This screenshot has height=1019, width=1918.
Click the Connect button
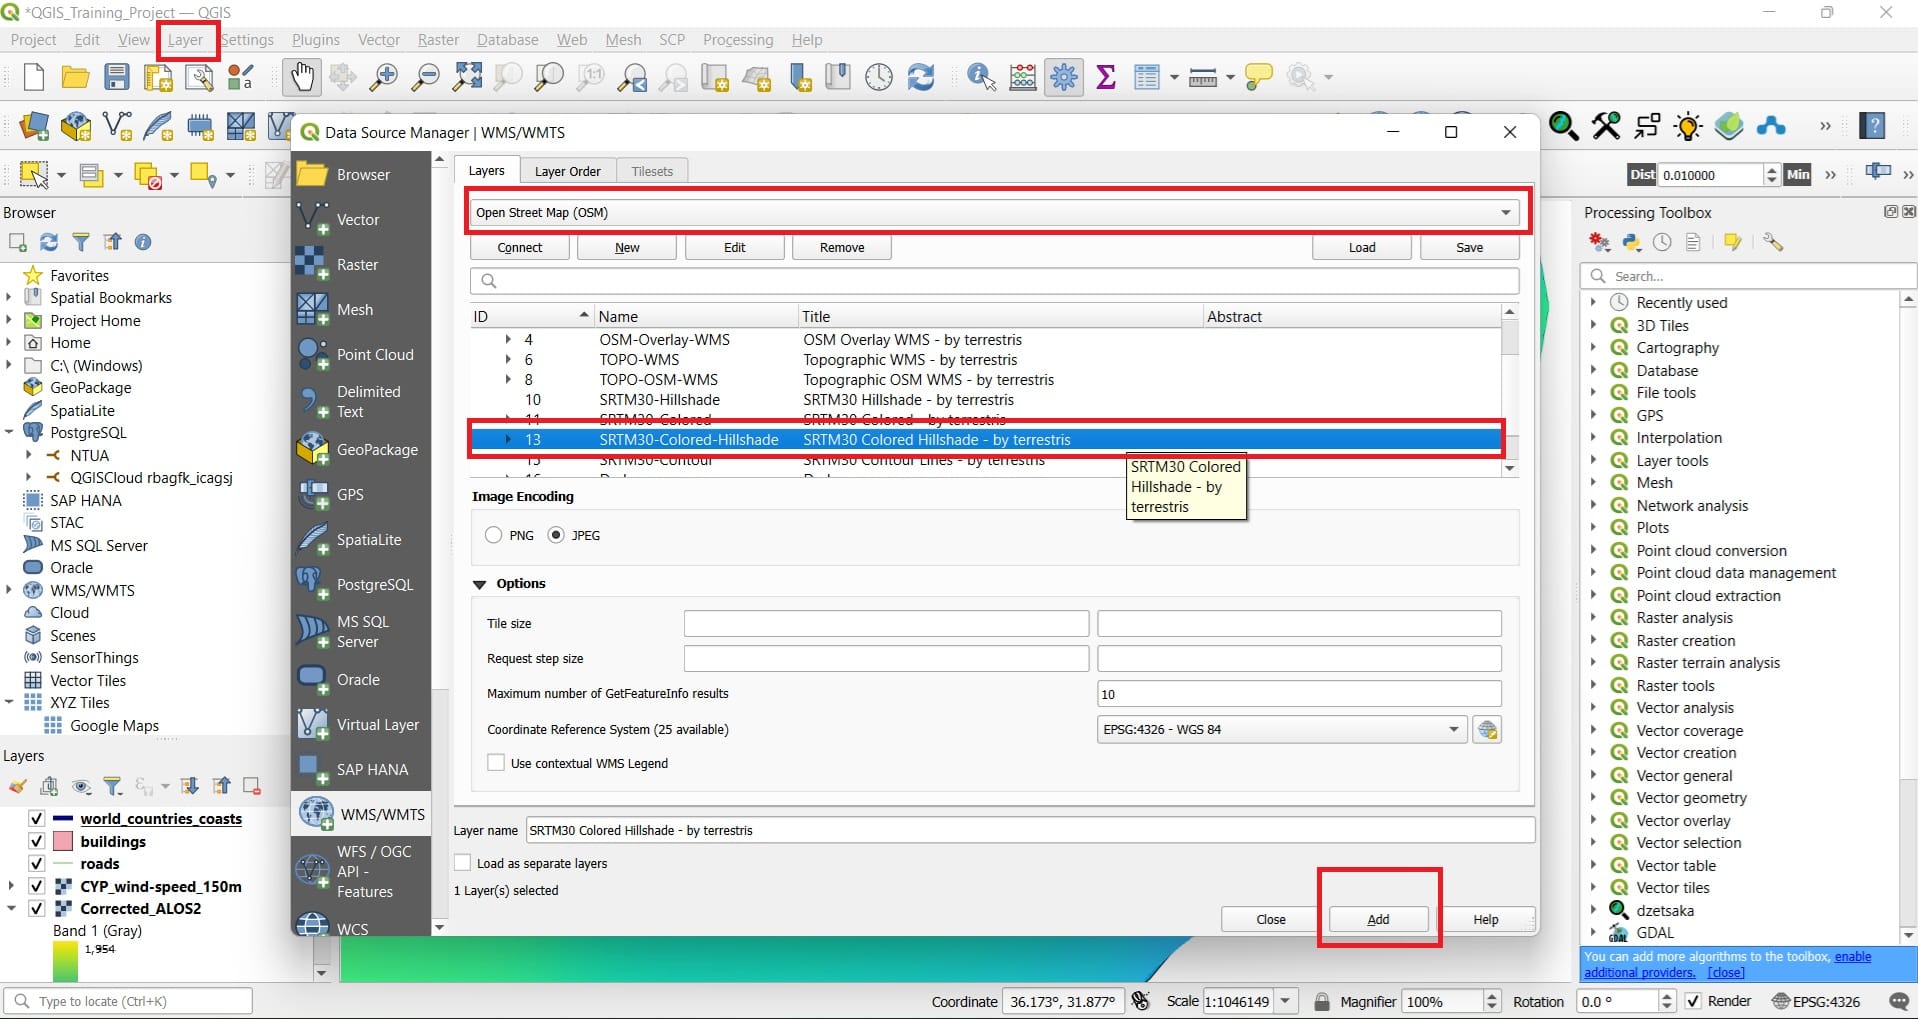click(520, 248)
